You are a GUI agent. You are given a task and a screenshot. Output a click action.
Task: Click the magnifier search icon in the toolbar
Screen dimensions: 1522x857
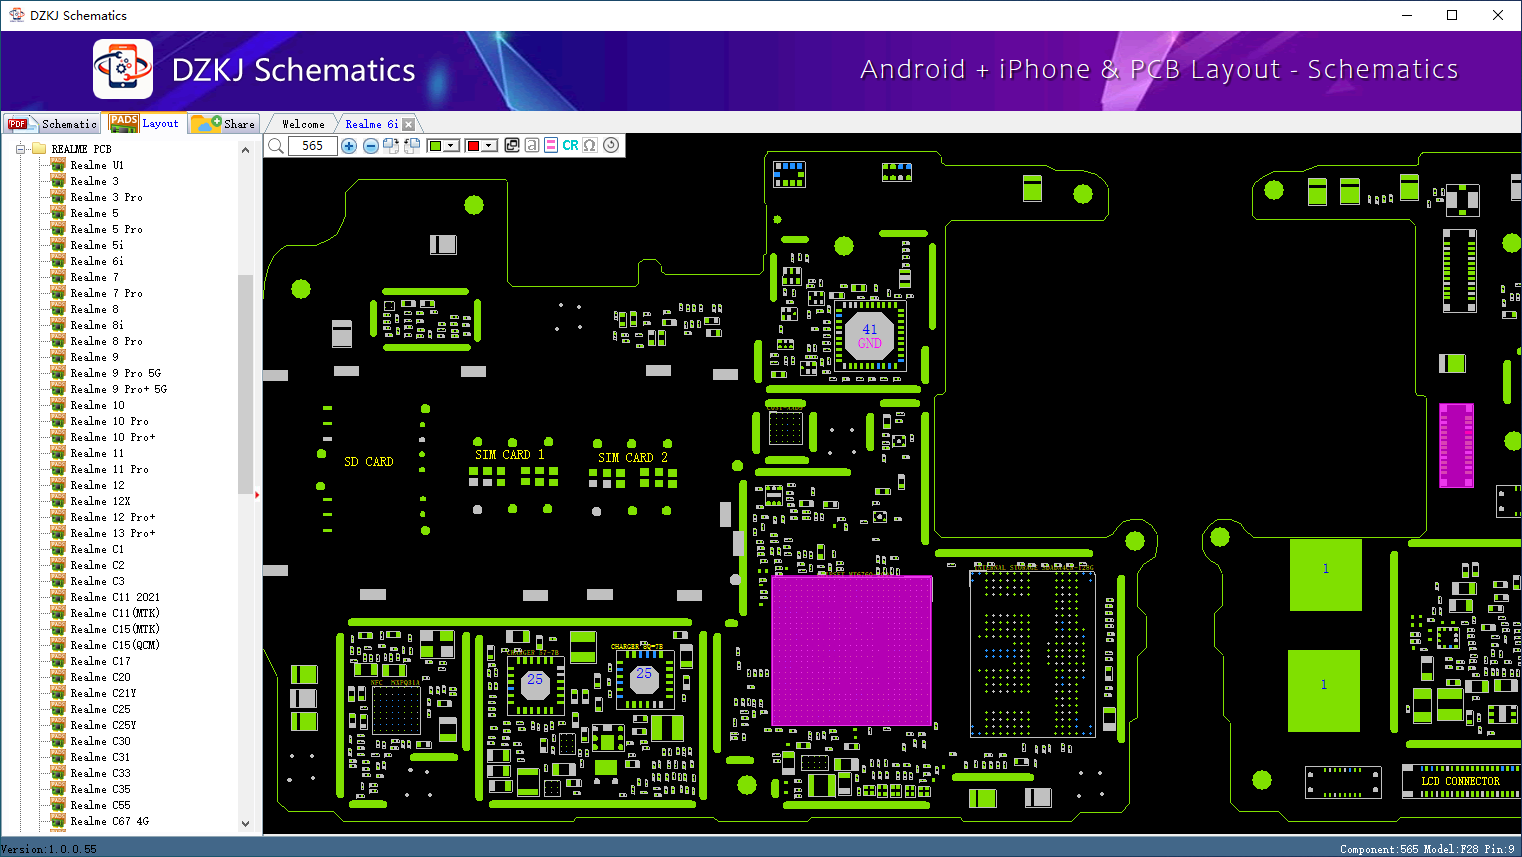pyautogui.click(x=276, y=146)
